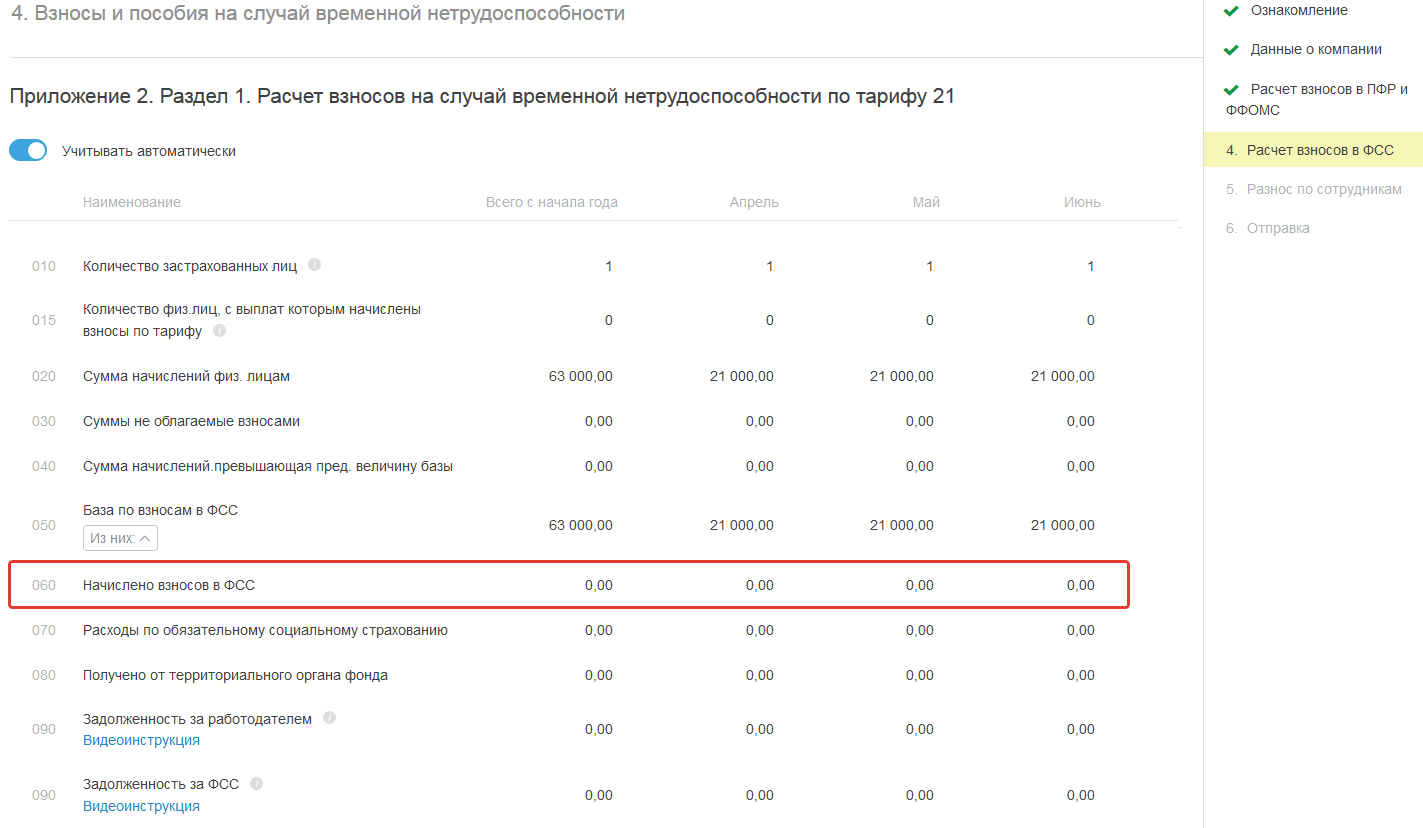Image resolution: width=1423 pixels, height=828 pixels.
Task: Click the Сумма начислений физ. лицам label
Action: [x=187, y=377]
